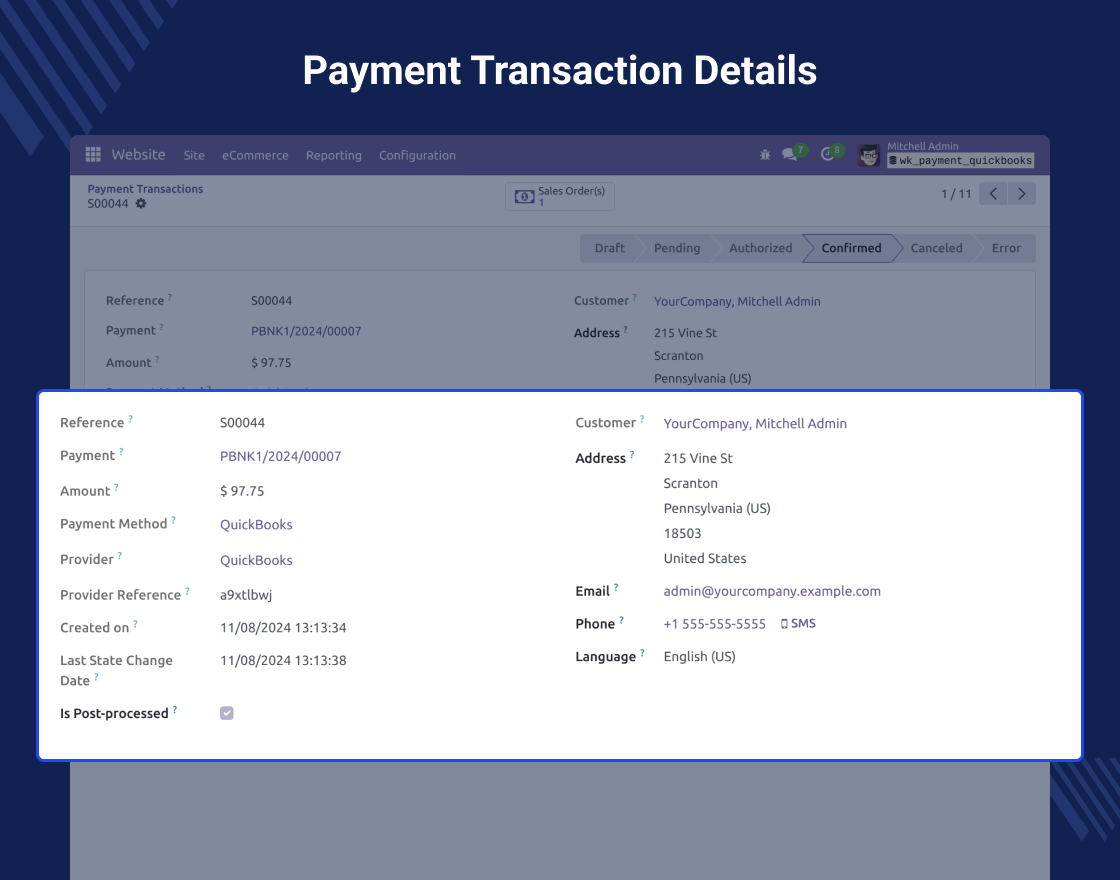
Task: Open the Reporting menu
Action: tap(334, 155)
